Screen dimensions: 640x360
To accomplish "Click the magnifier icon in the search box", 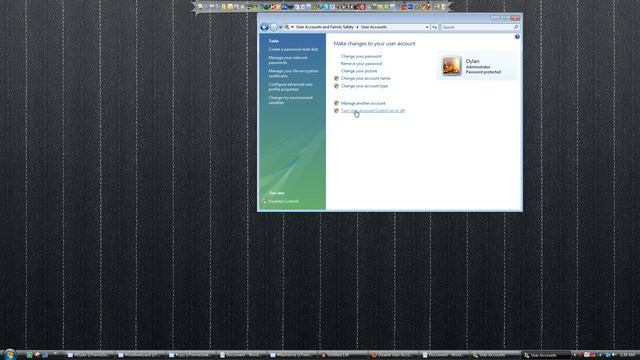I will click(x=516, y=27).
